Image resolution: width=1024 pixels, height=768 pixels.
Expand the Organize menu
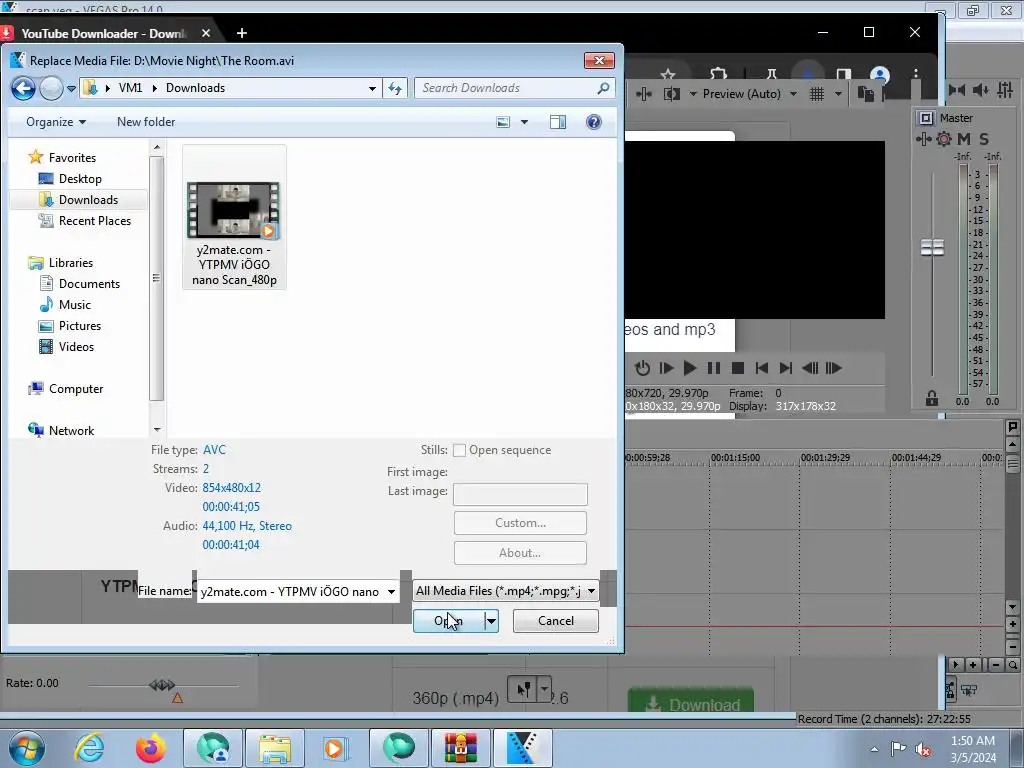(x=56, y=122)
